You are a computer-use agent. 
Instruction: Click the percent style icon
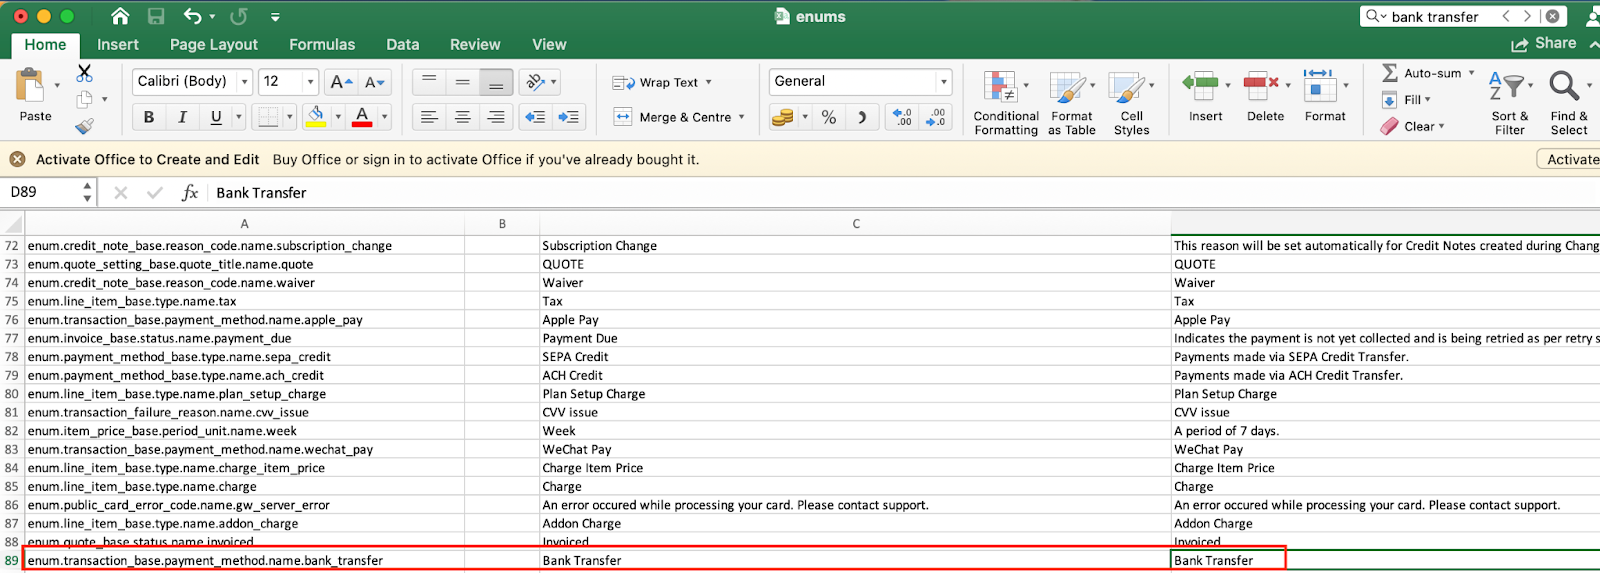829,117
